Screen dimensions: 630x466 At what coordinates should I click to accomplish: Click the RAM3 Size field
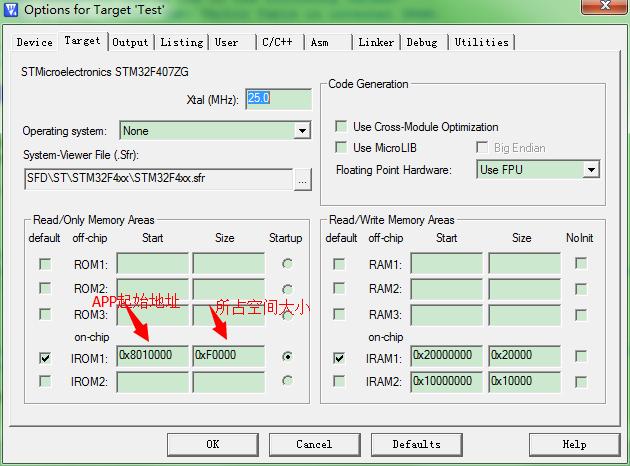(524, 315)
